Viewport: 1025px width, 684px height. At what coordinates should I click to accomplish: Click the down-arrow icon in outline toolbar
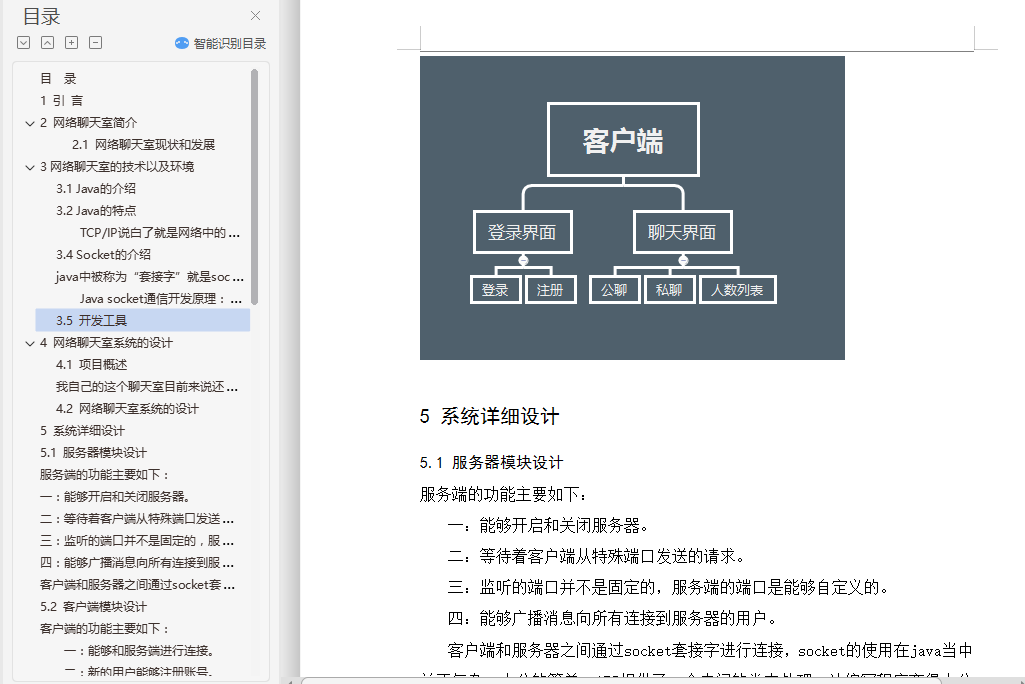pos(24,43)
